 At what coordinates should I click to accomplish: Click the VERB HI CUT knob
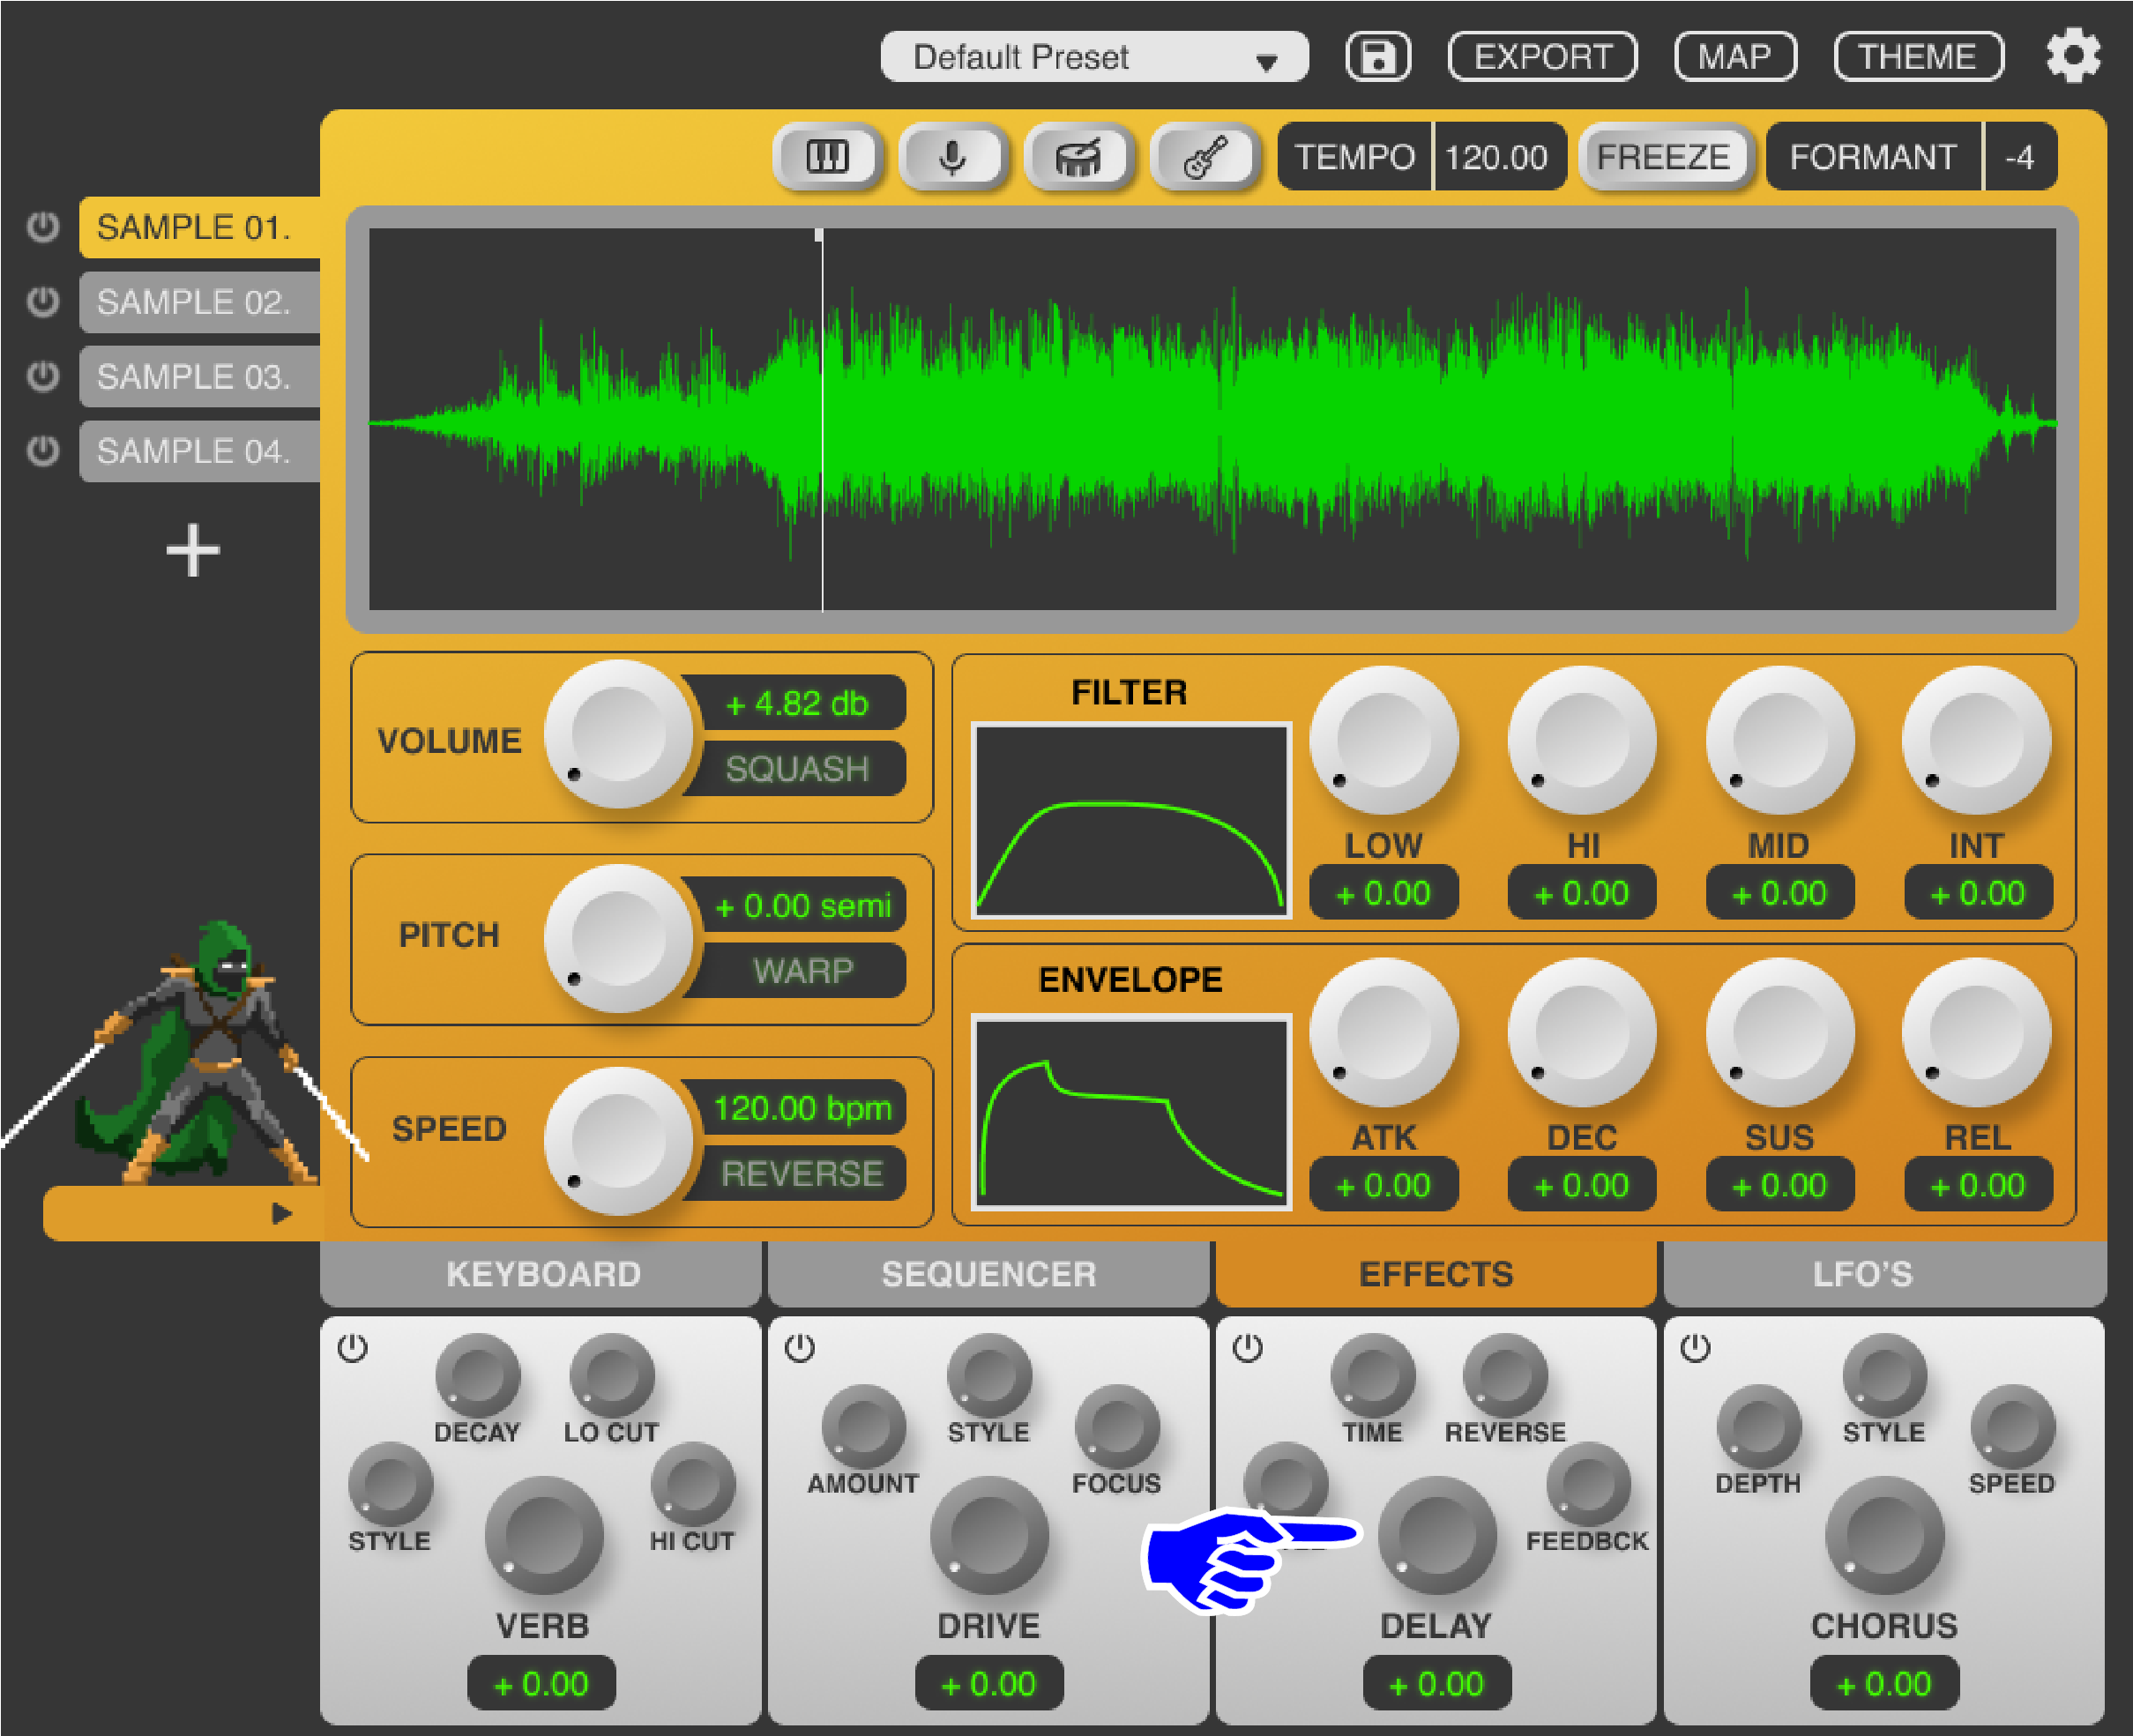point(693,1485)
